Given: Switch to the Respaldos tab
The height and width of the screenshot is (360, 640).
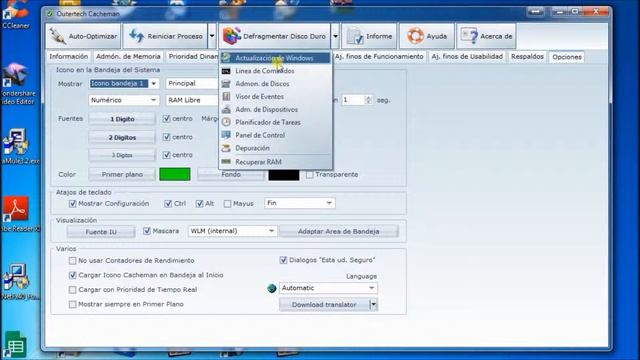Looking at the screenshot, I should 527,57.
